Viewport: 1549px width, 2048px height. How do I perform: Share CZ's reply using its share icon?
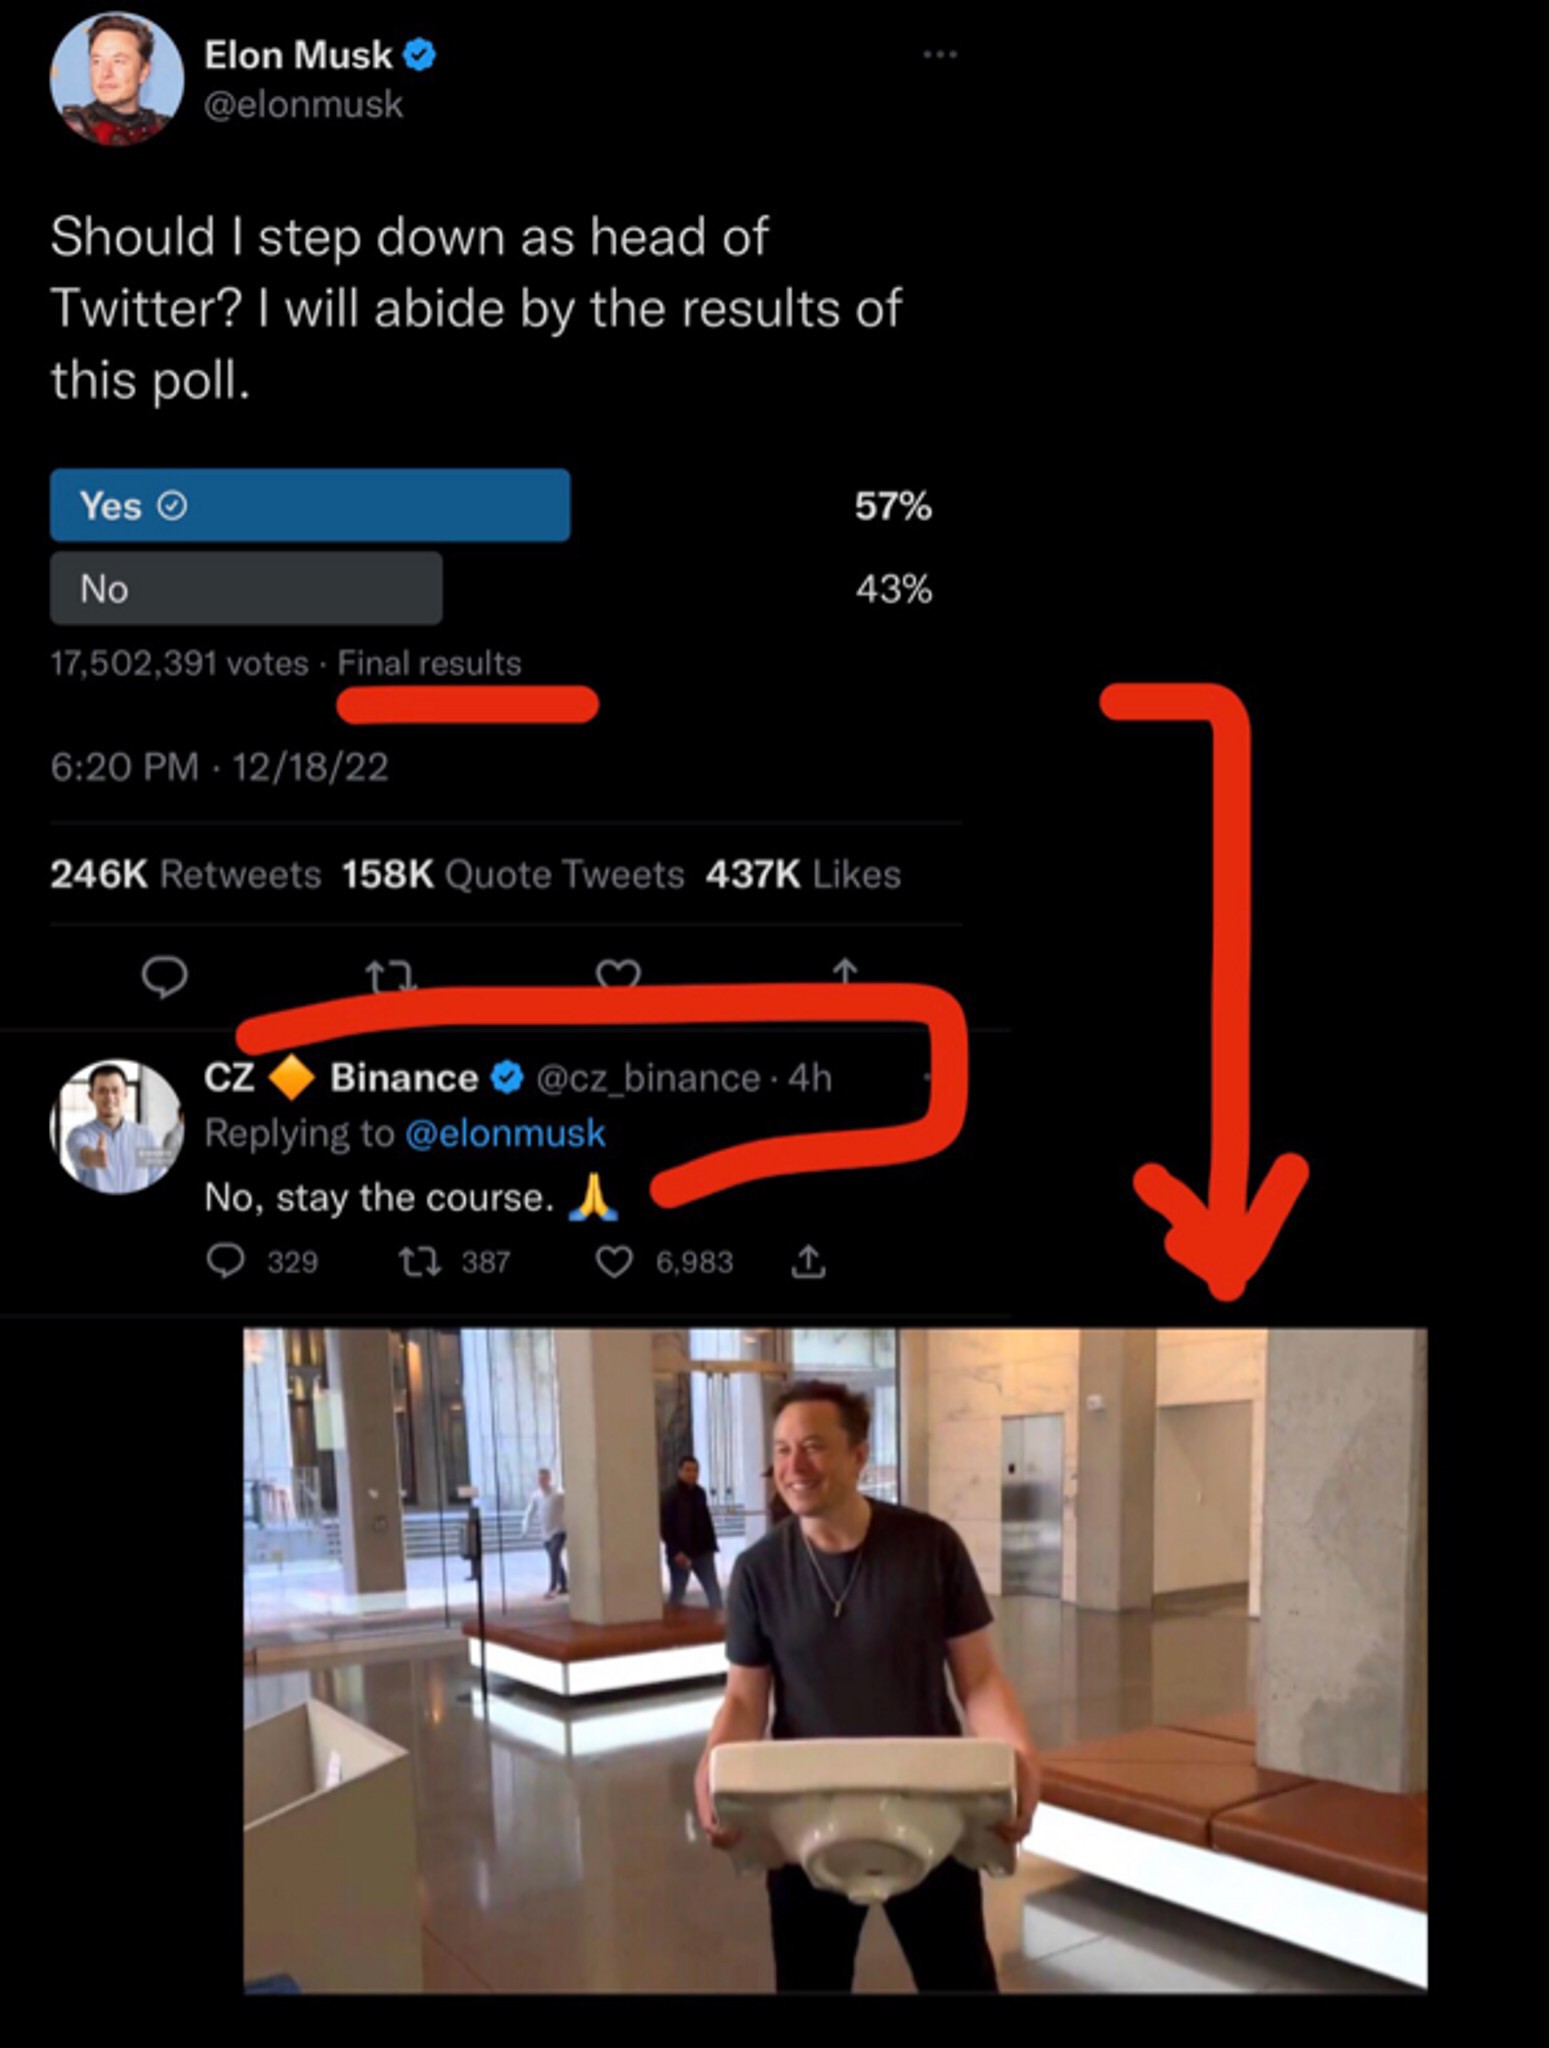tap(808, 1262)
